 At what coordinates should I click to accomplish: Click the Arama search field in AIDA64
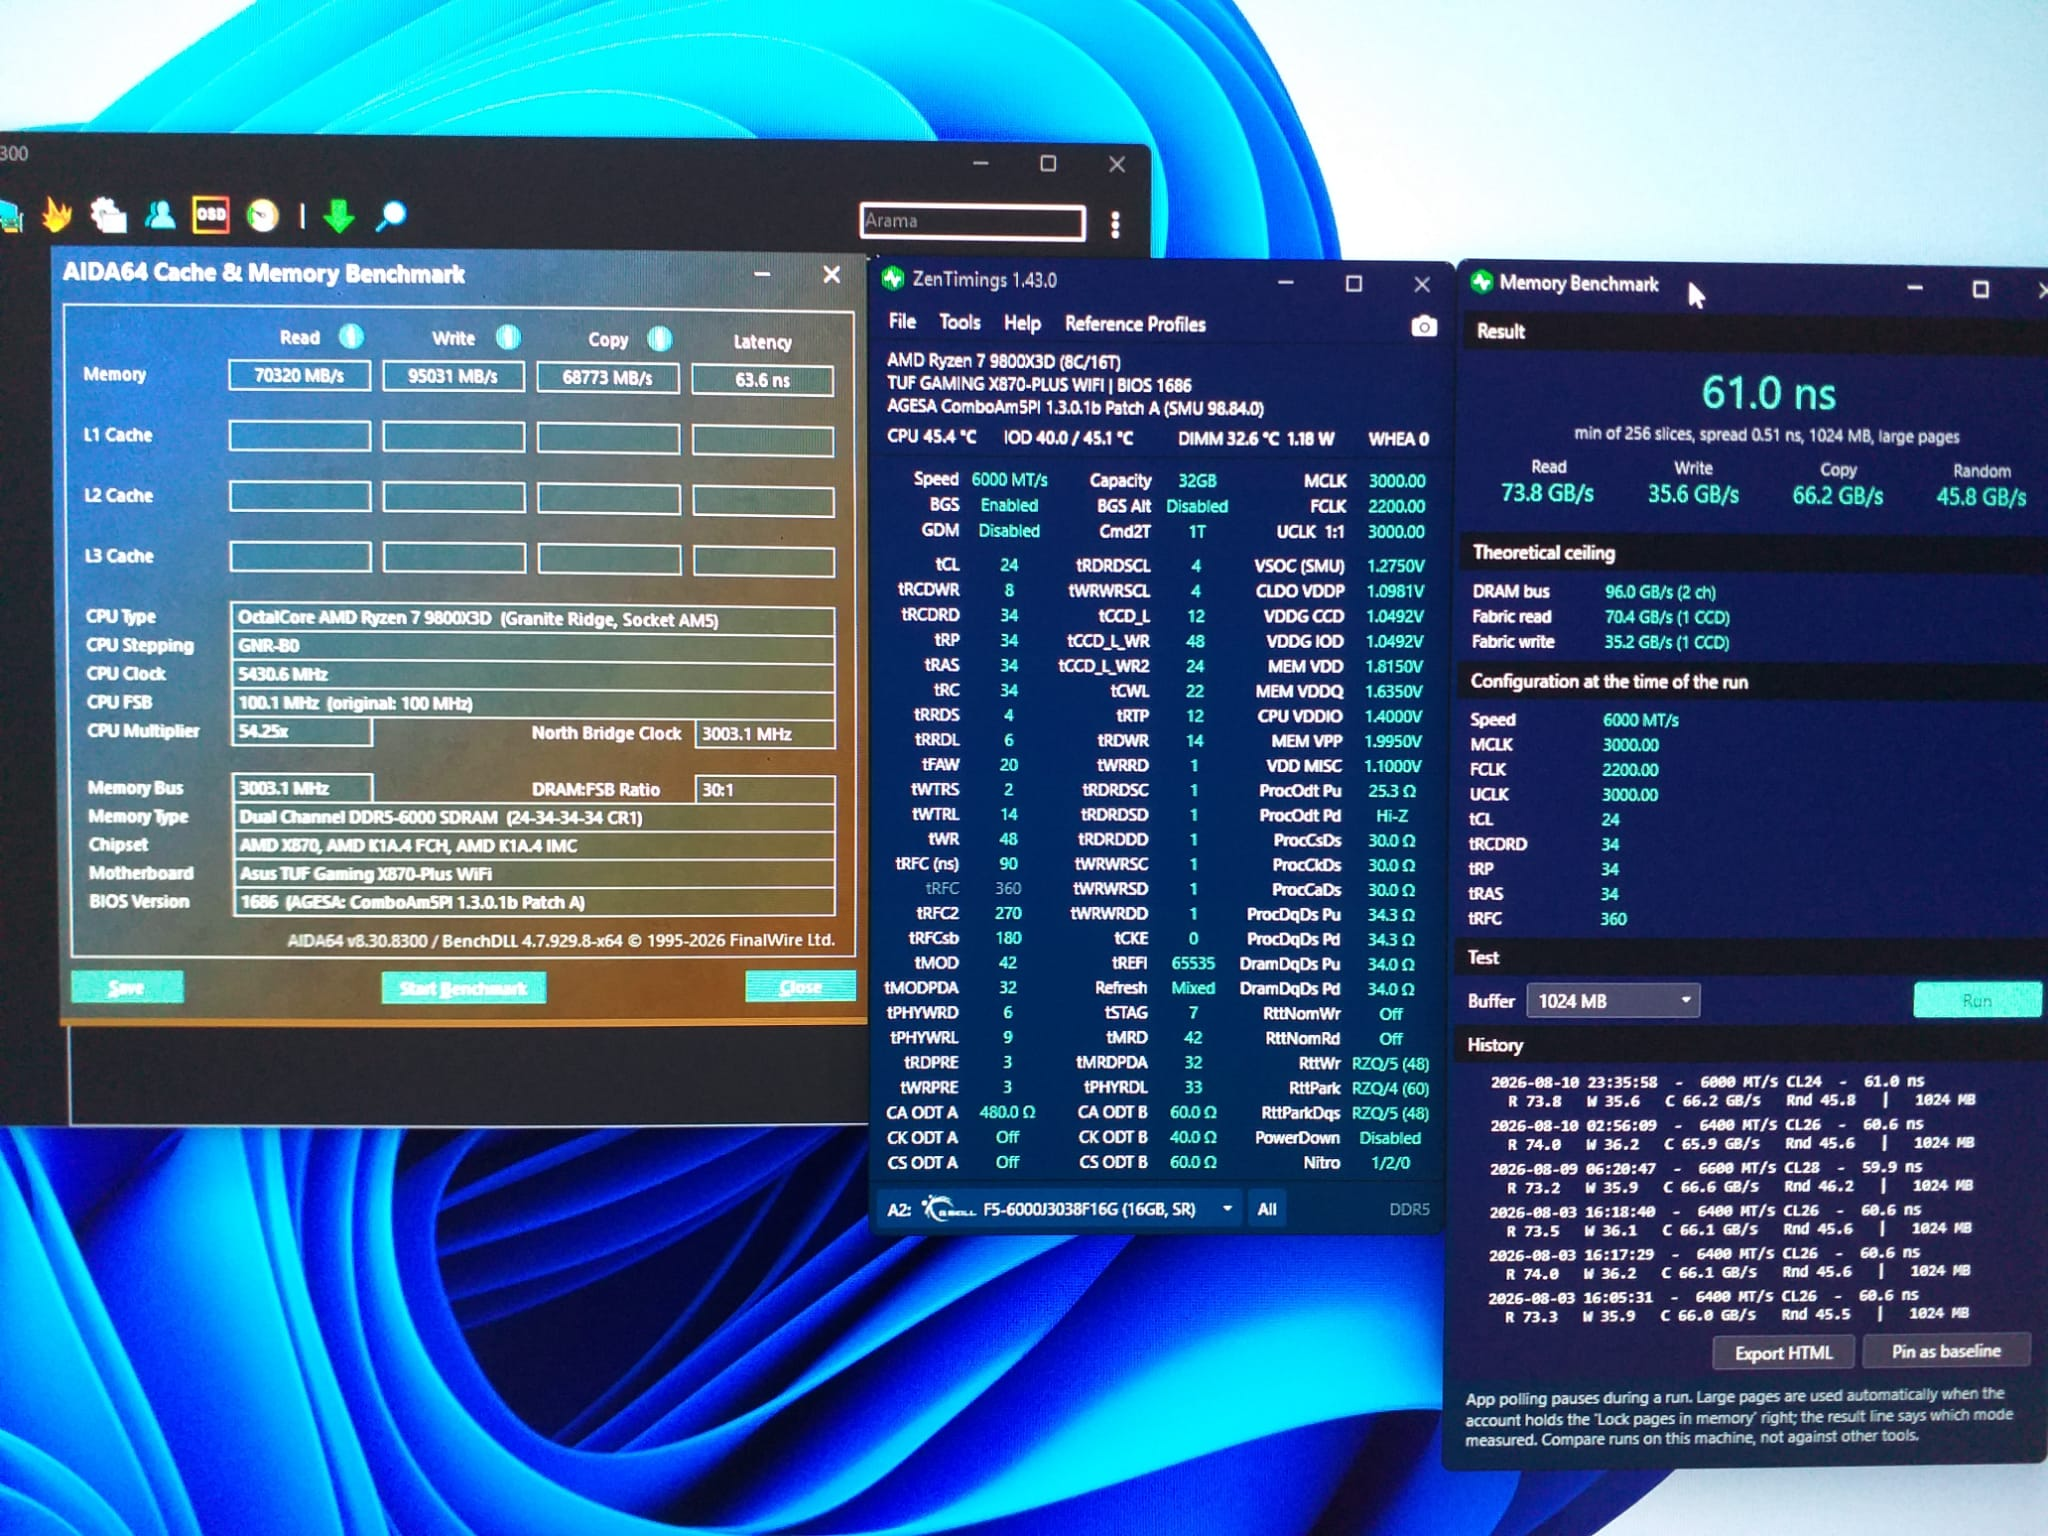pos(972,221)
